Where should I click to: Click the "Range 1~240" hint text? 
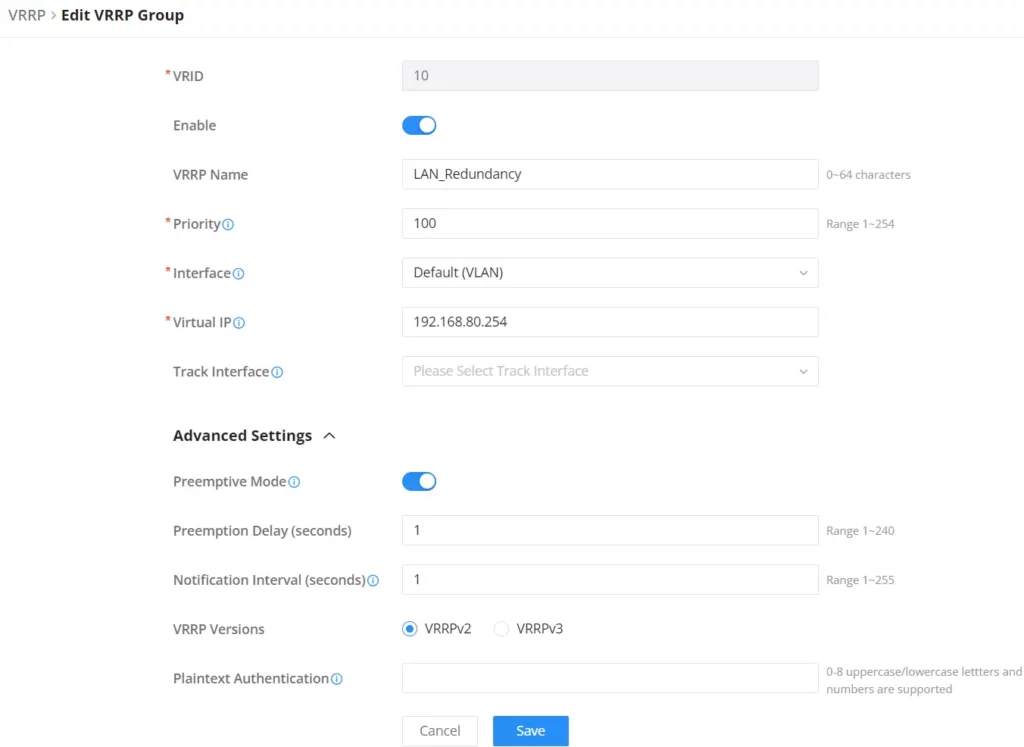[860, 531]
